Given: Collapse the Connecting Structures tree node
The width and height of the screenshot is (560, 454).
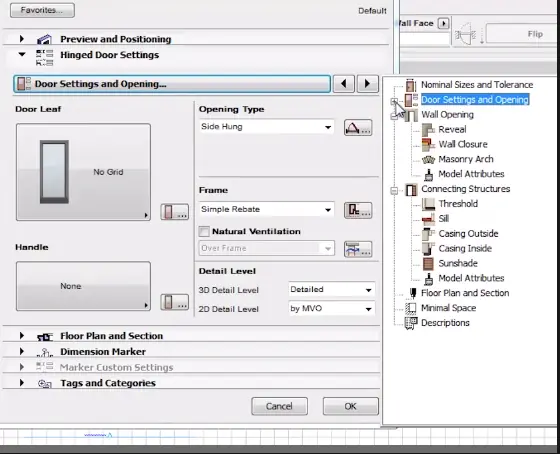Looking at the screenshot, I should click(394, 191).
